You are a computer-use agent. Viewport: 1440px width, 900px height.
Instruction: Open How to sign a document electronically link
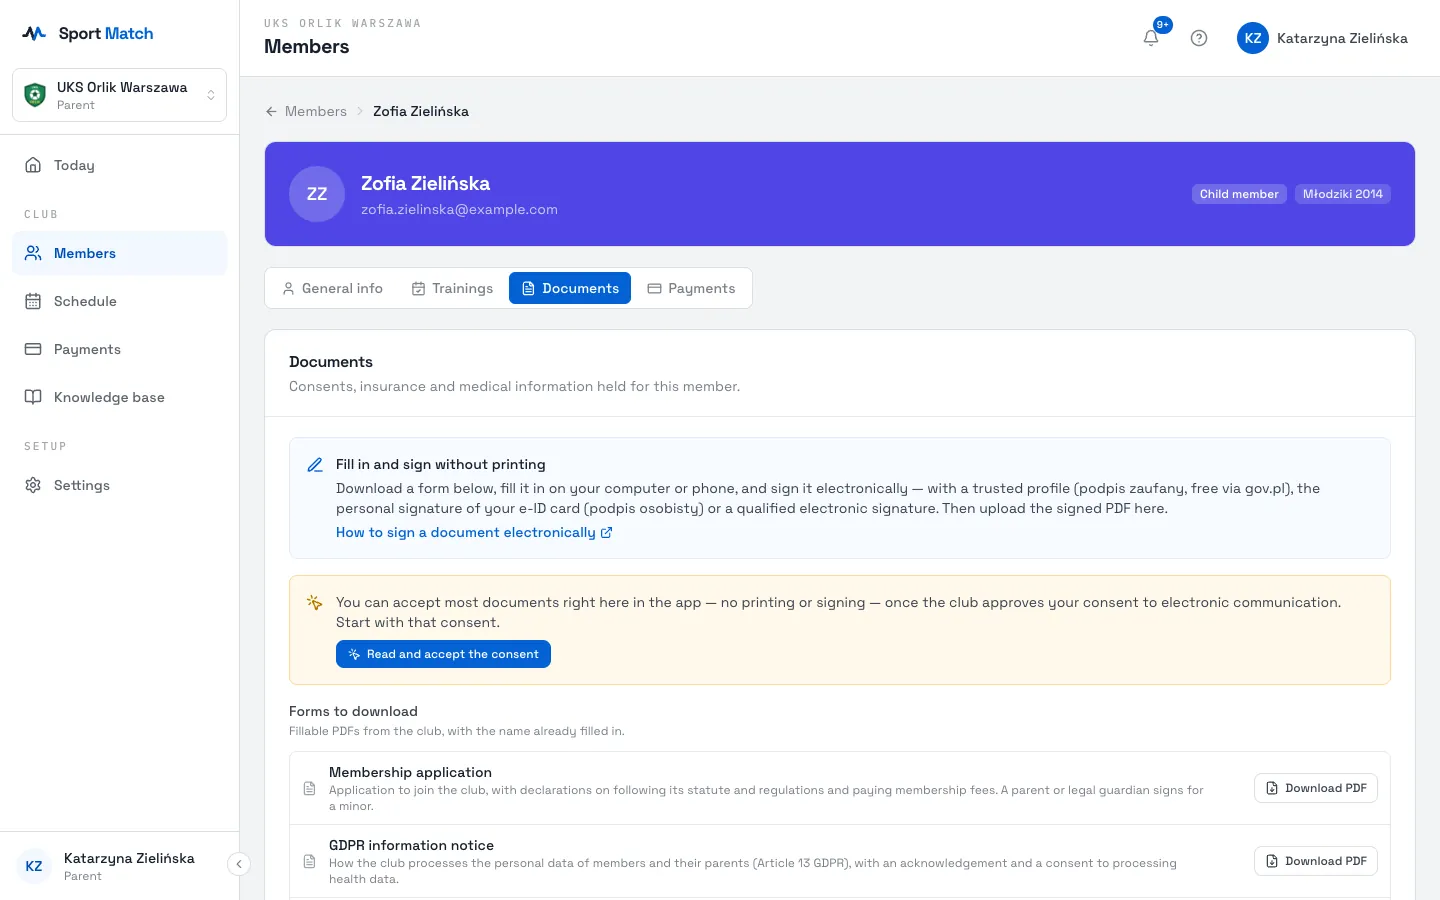(x=474, y=532)
